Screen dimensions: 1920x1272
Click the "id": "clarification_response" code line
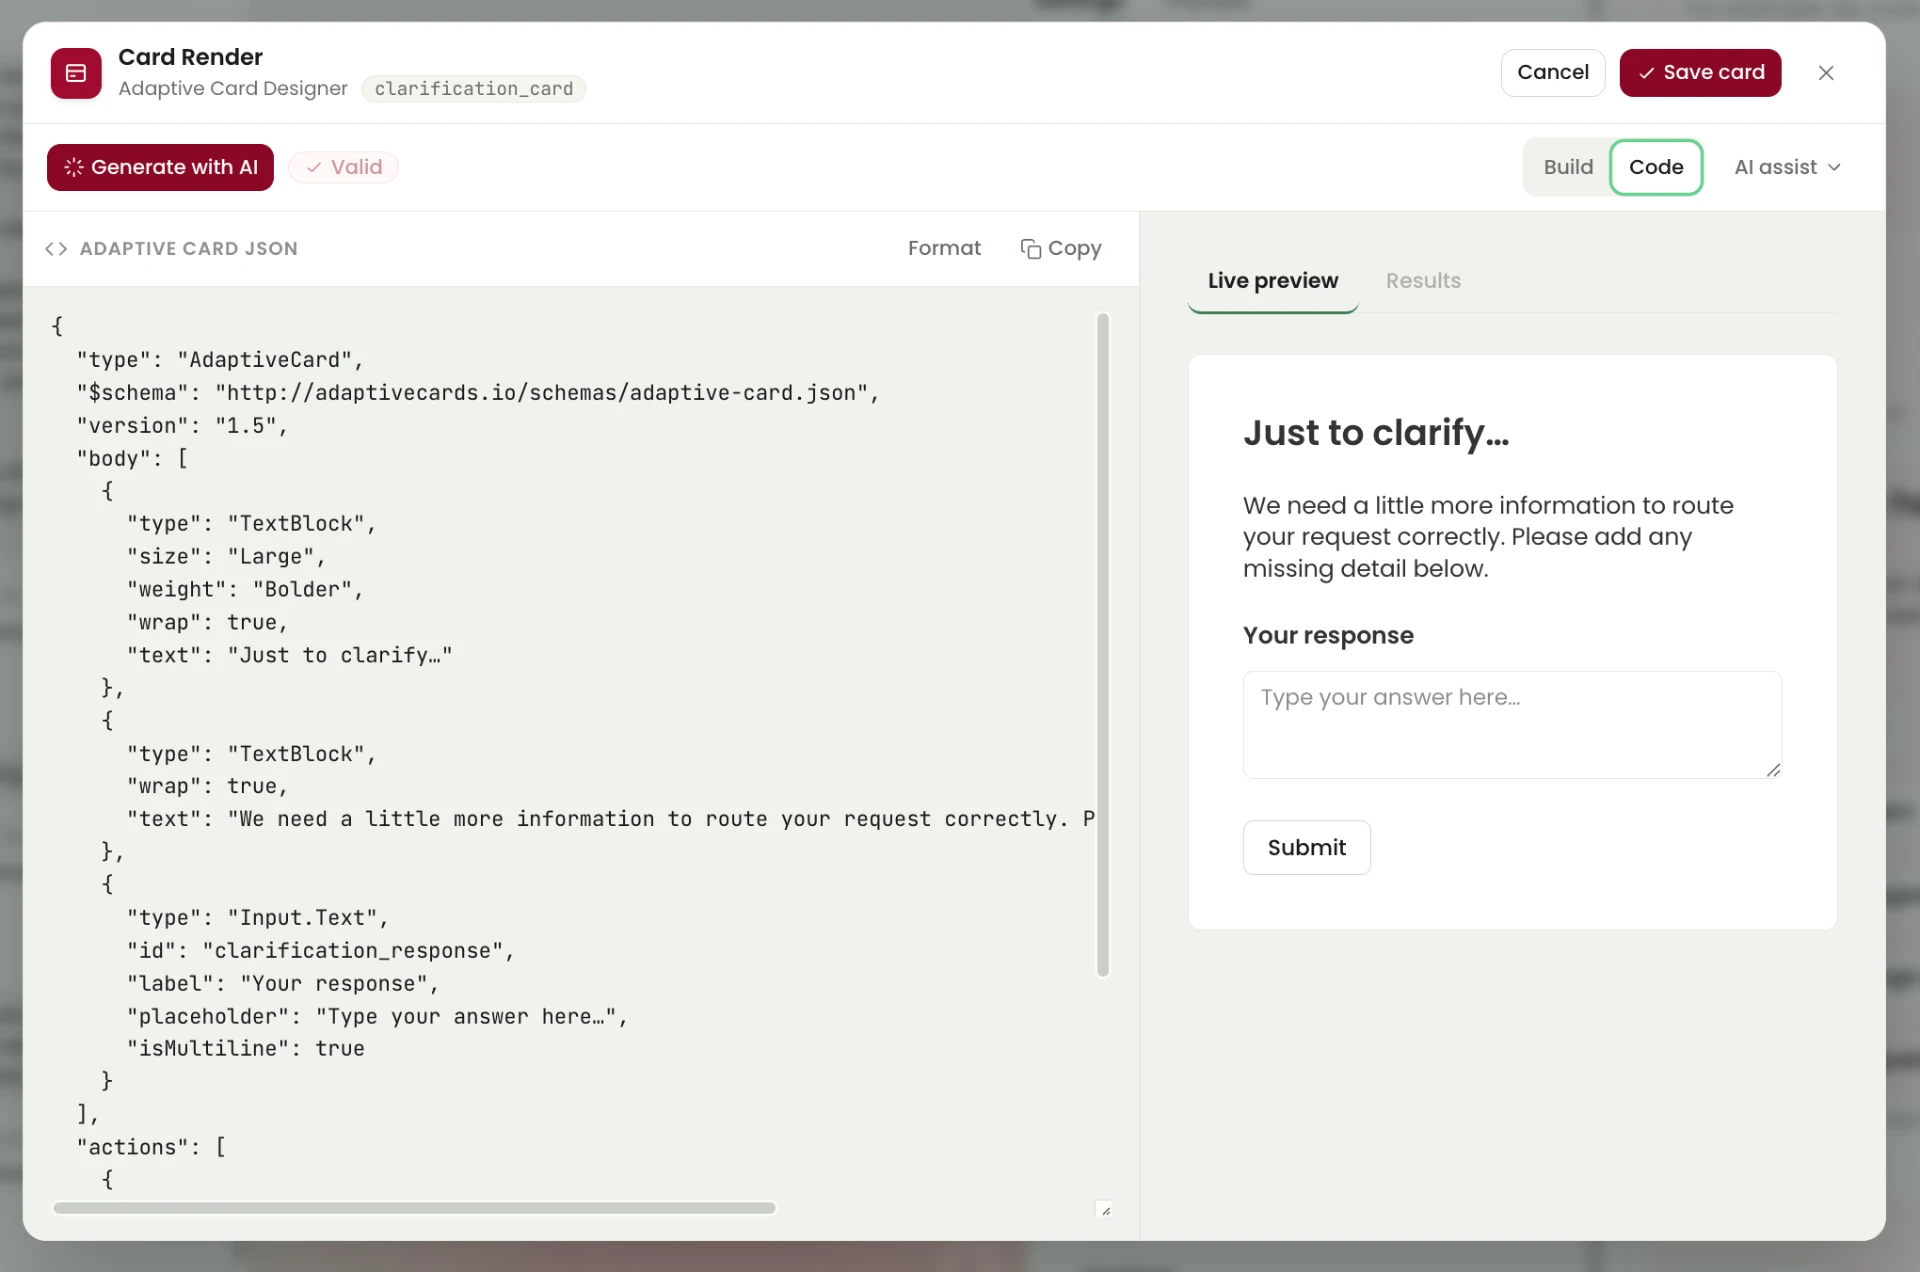click(320, 951)
